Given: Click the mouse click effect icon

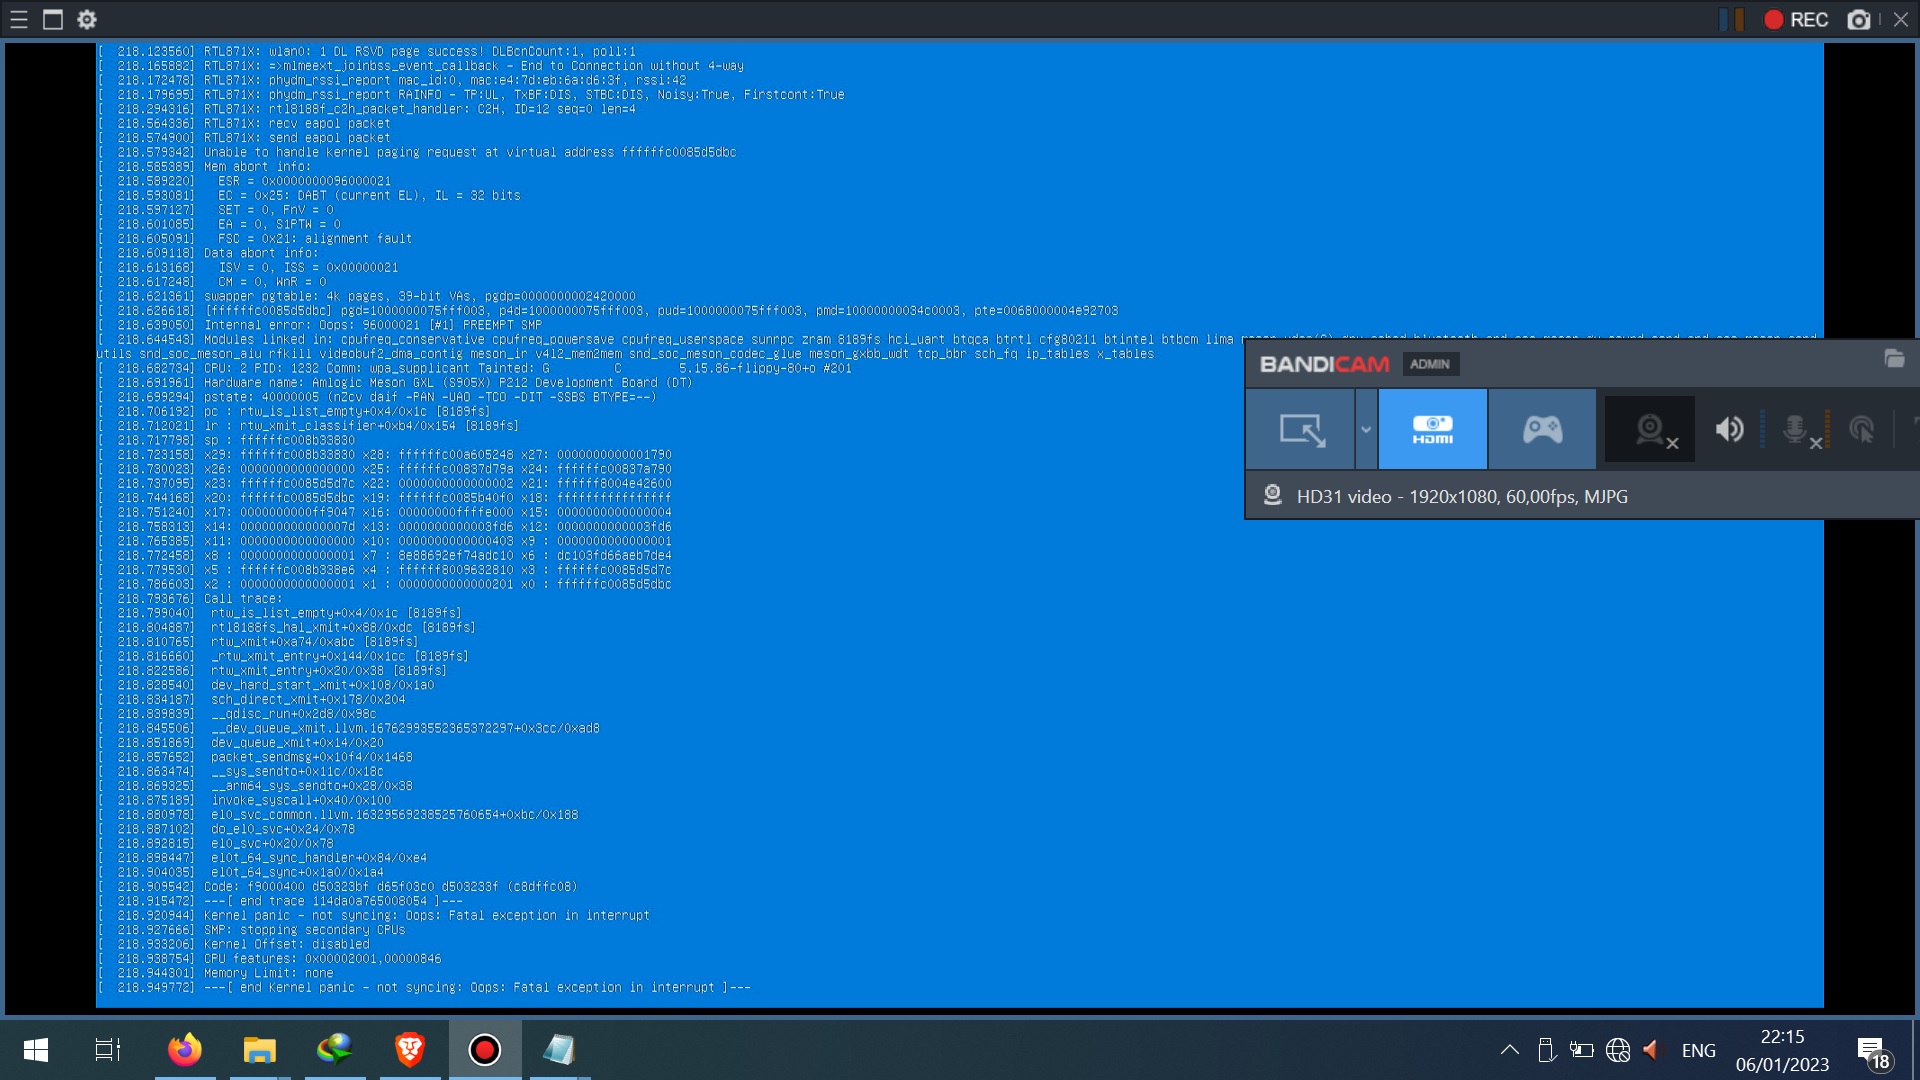Looking at the screenshot, I should [x=1864, y=429].
